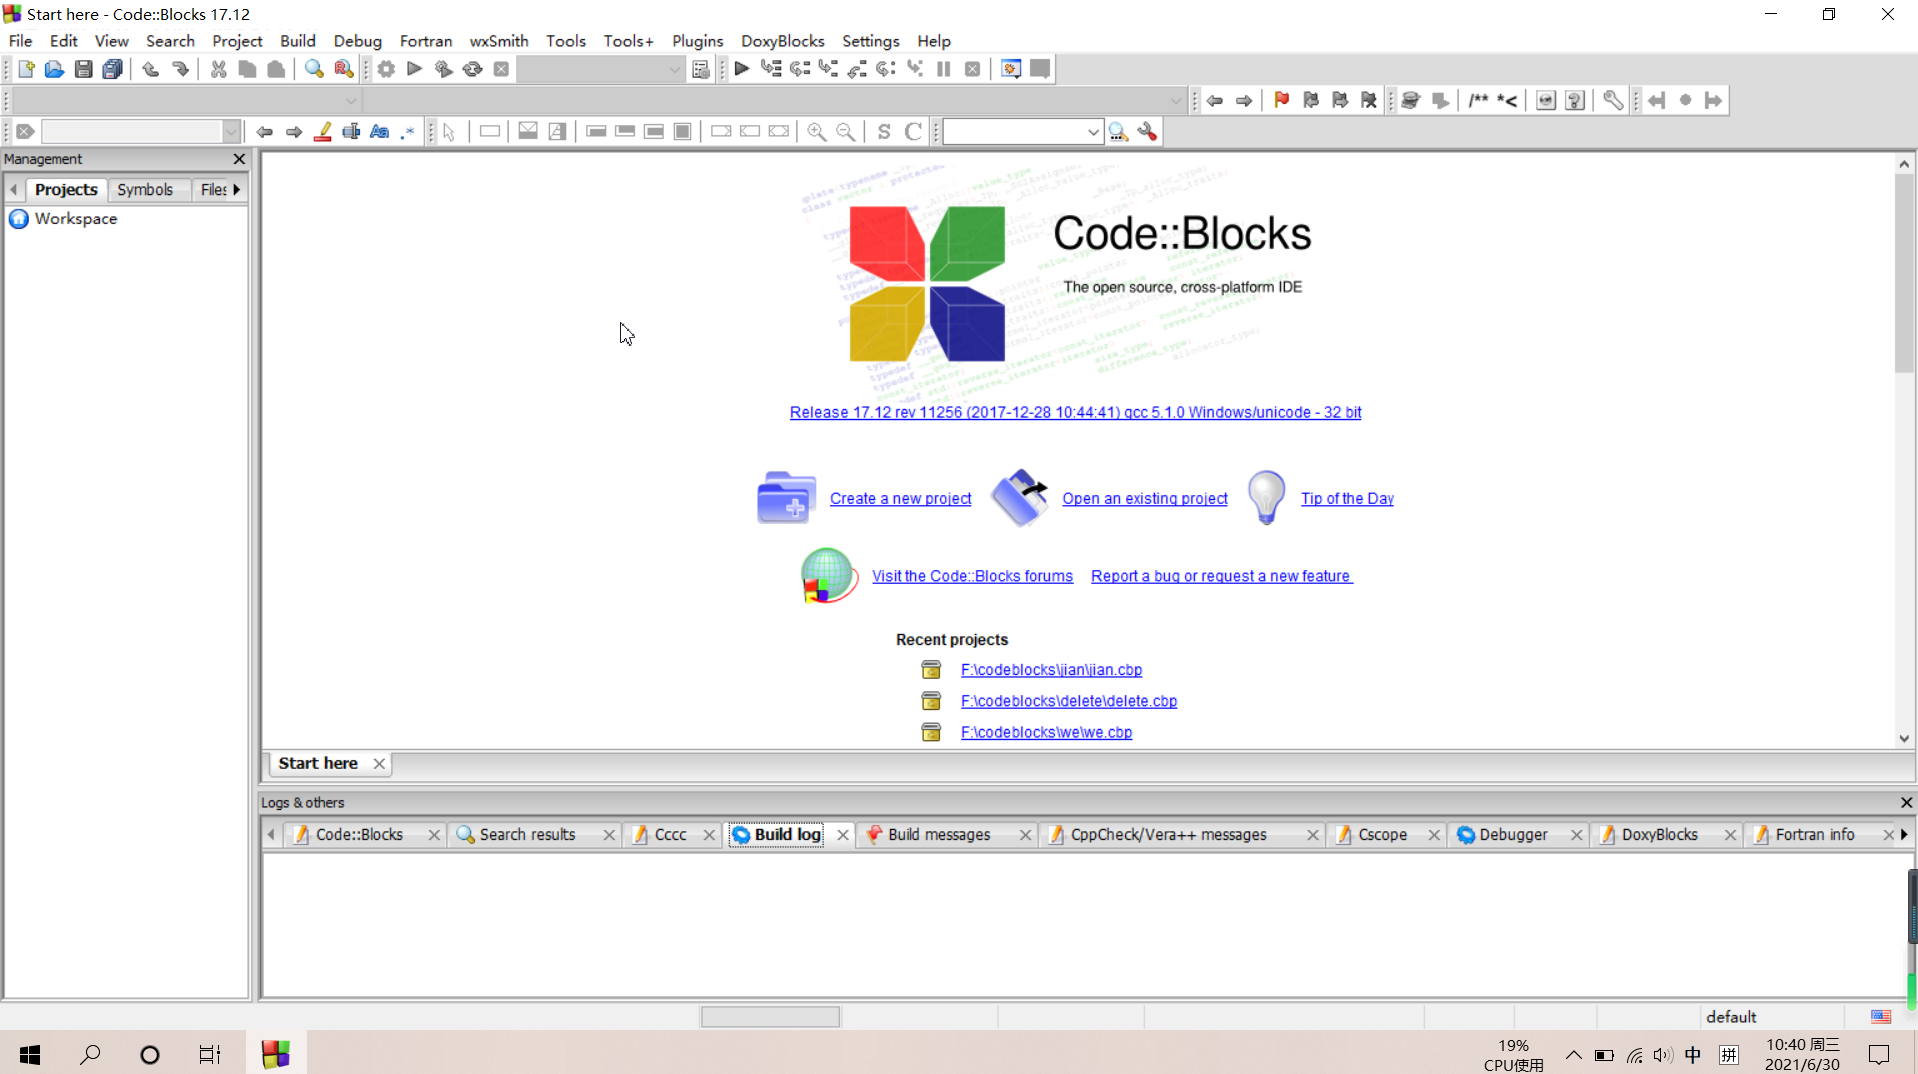This screenshot has height=1074, width=1918.
Task: Open recent project jian.cbp
Action: [1051, 670]
